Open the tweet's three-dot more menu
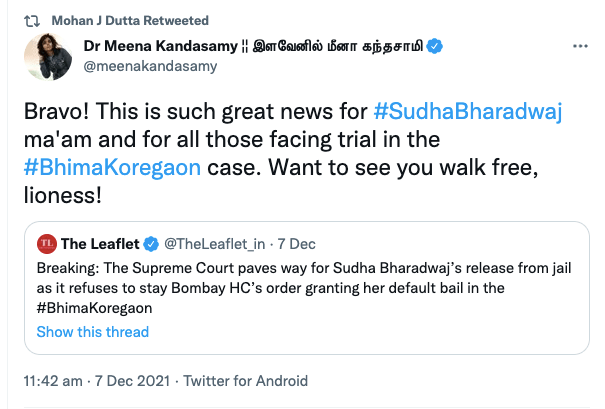605x409 pixels. pos(578,47)
